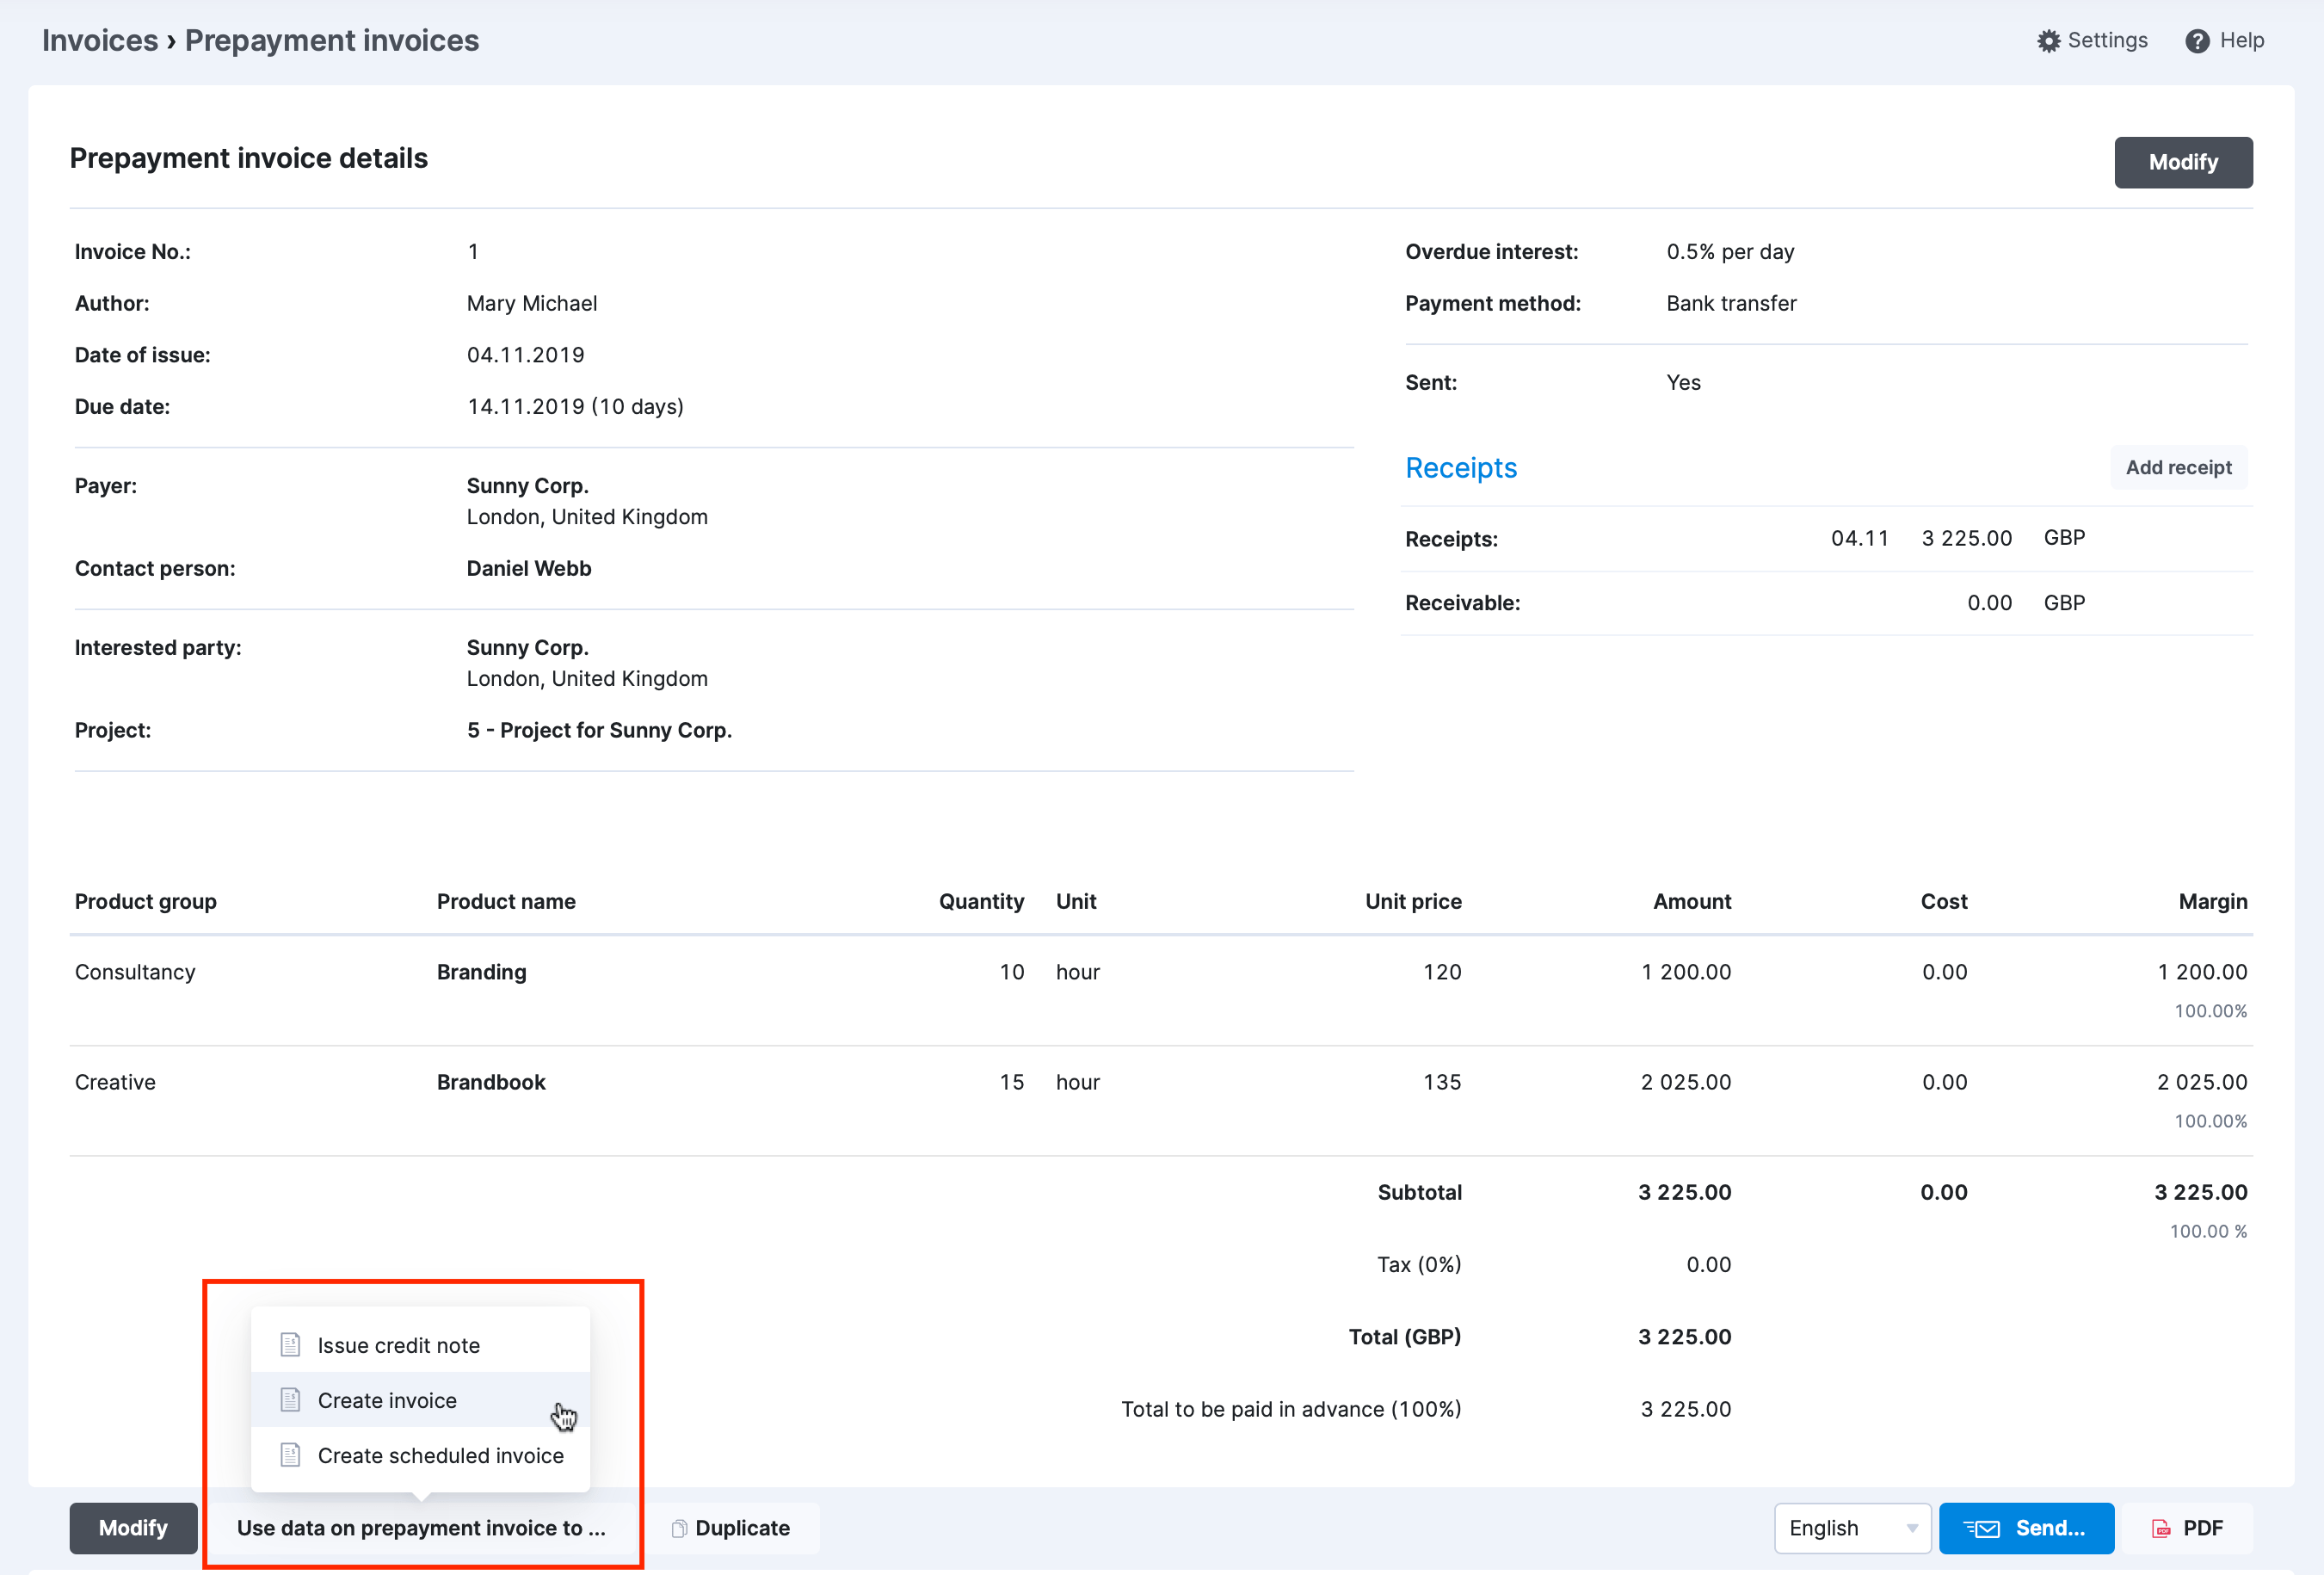Click the language selector chevron

[x=1914, y=1528]
